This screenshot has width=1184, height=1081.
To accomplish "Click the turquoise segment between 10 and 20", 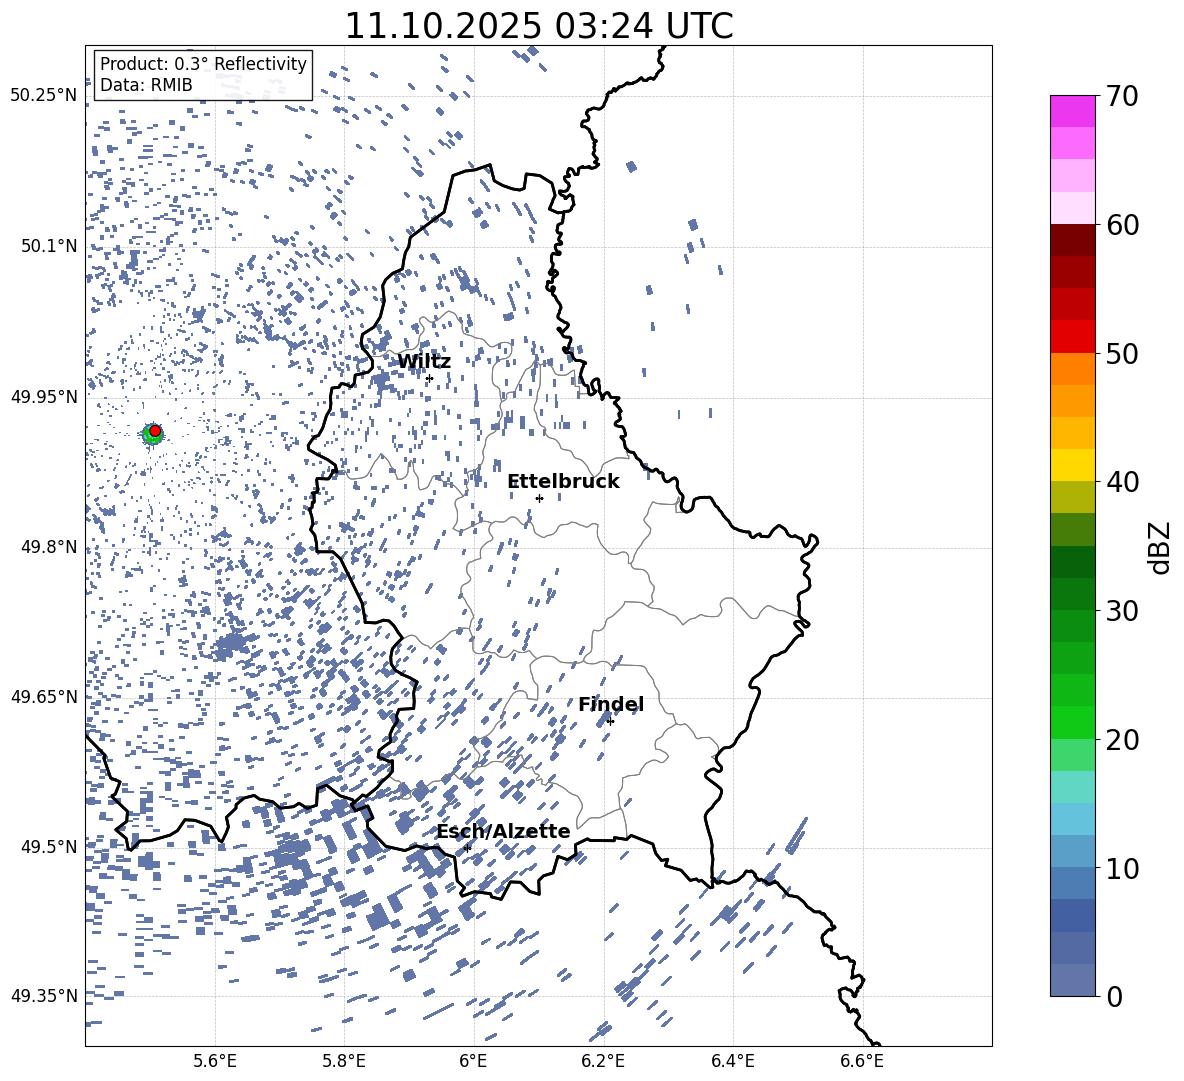I will (x=1072, y=787).
